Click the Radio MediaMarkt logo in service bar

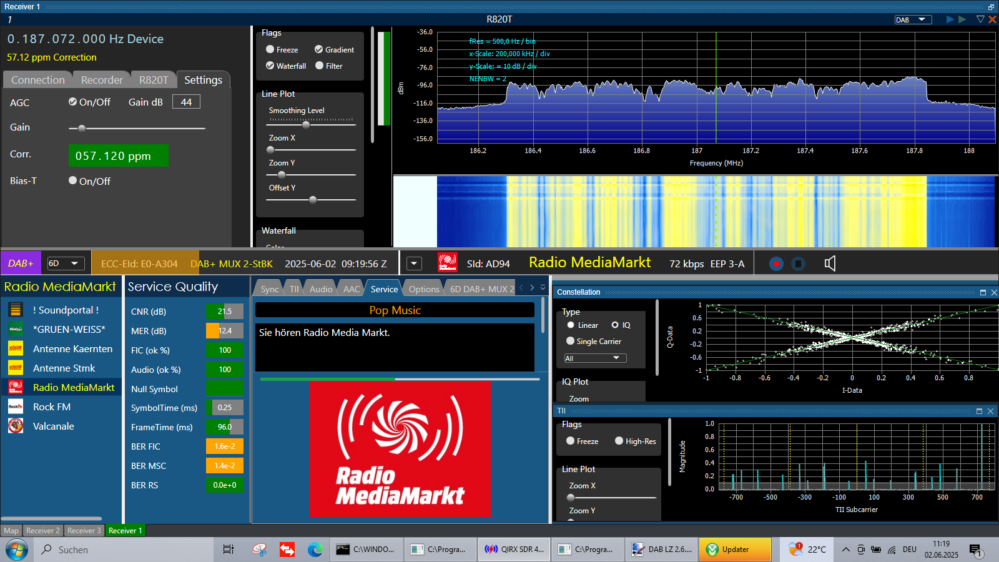[x=447, y=263]
